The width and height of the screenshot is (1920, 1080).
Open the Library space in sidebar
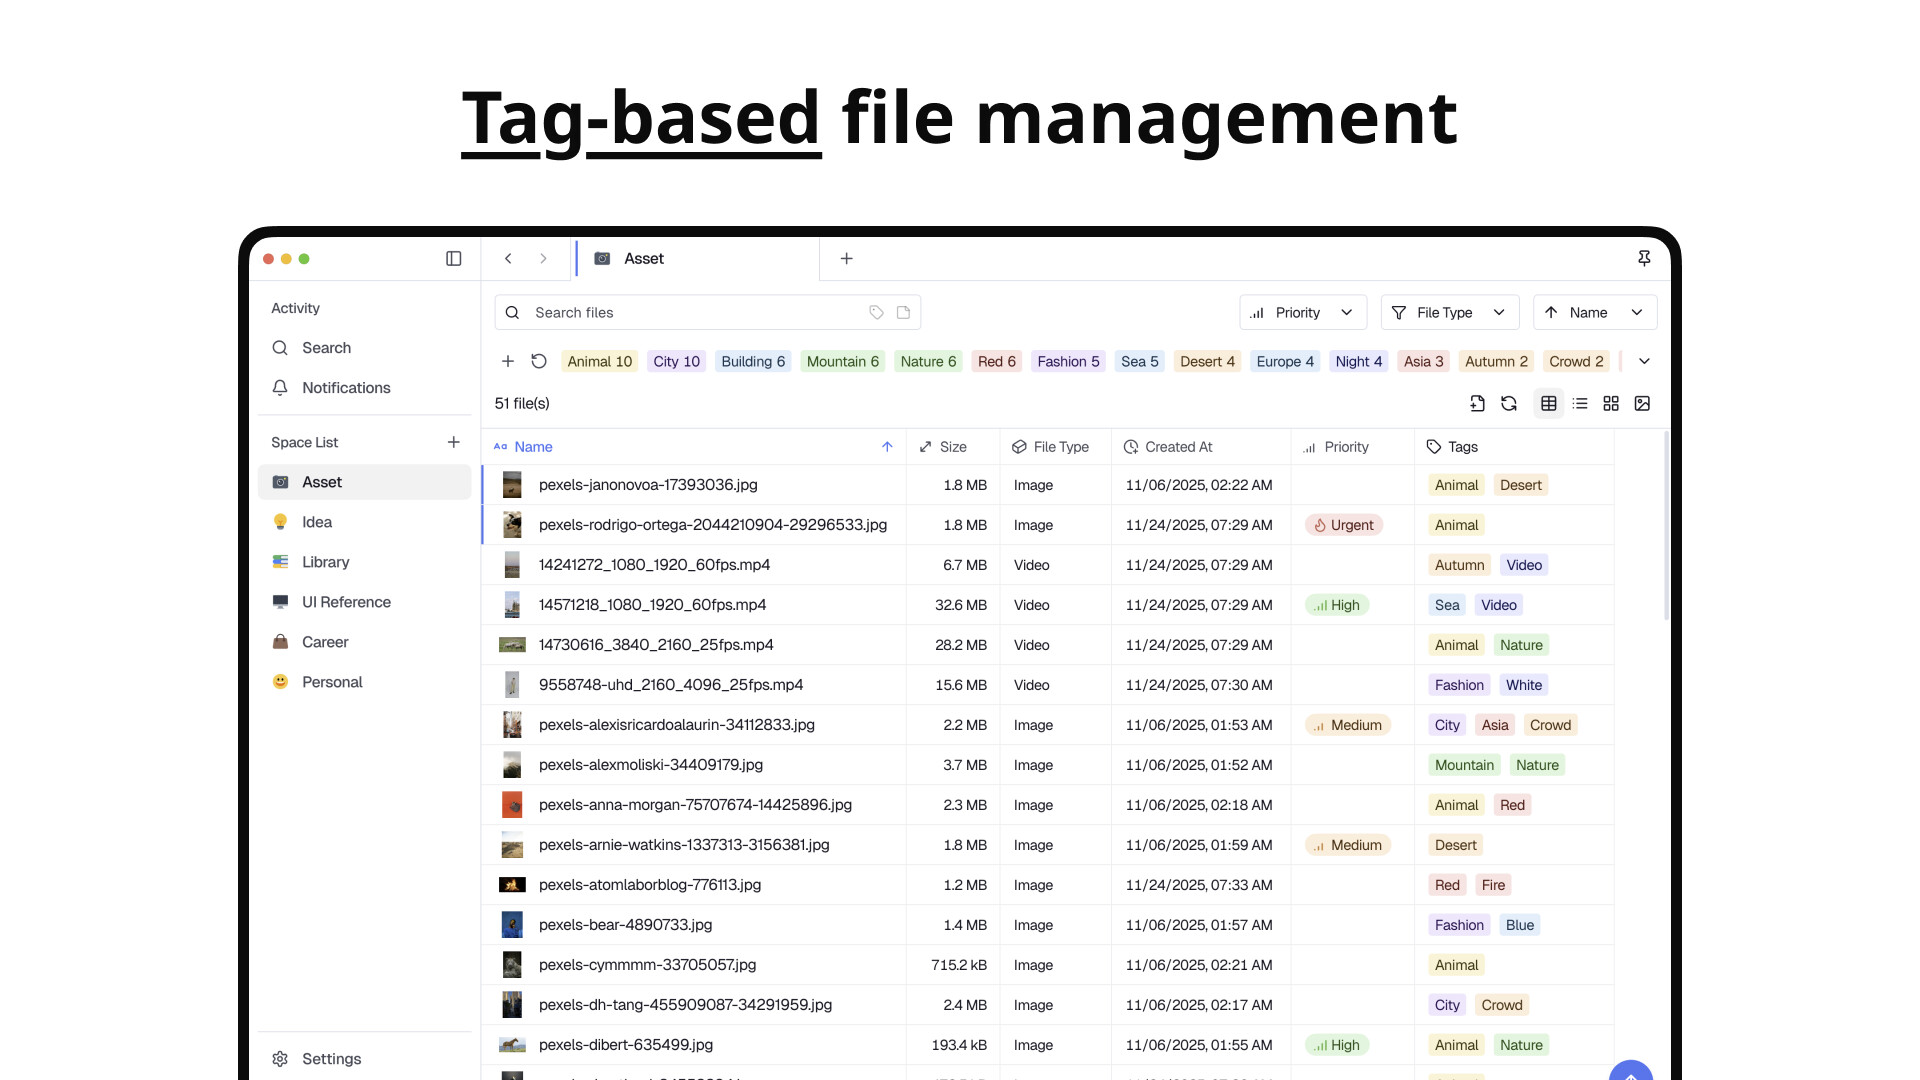point(325,562)
